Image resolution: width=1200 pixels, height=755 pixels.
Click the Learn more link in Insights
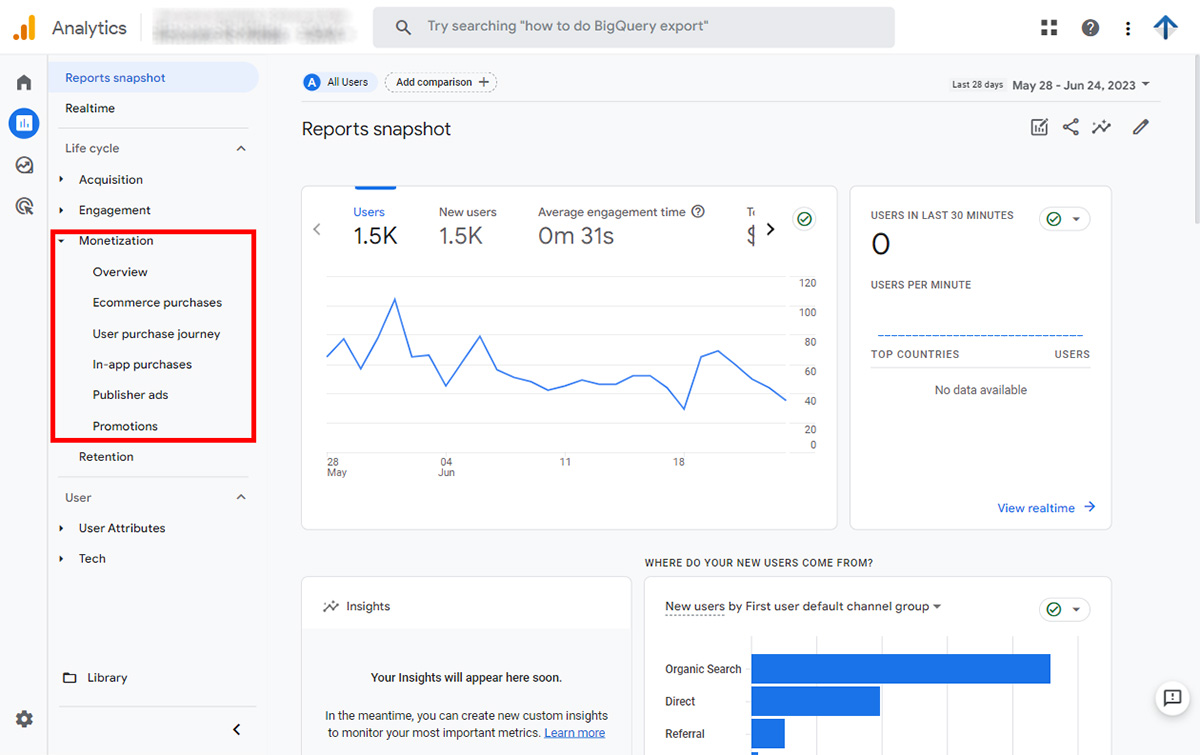click(x=574, y=733)
